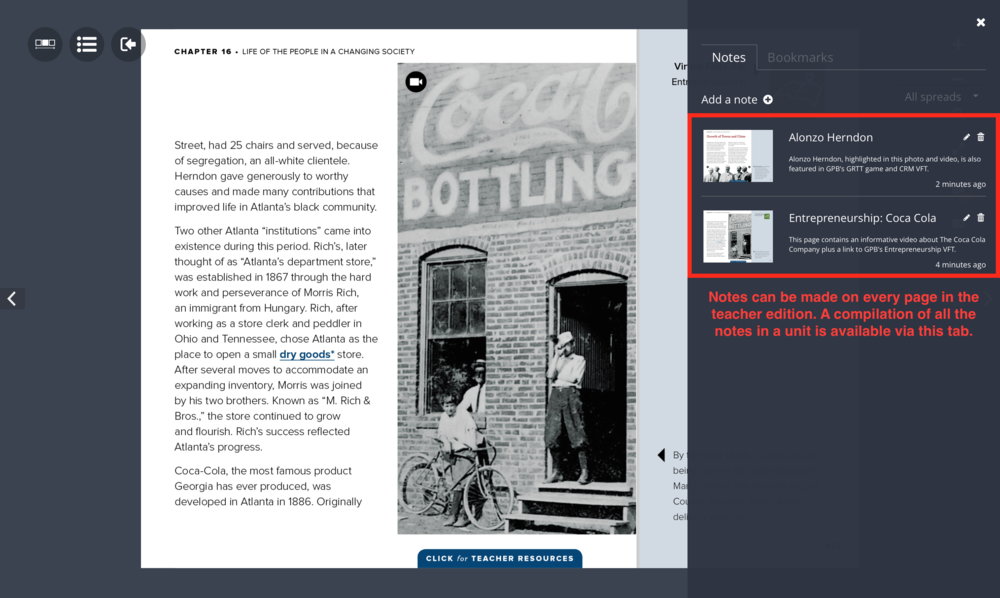Select the Alonzo Herndon note title
The height and width of the screenshot is (598, 1000).
830,137
